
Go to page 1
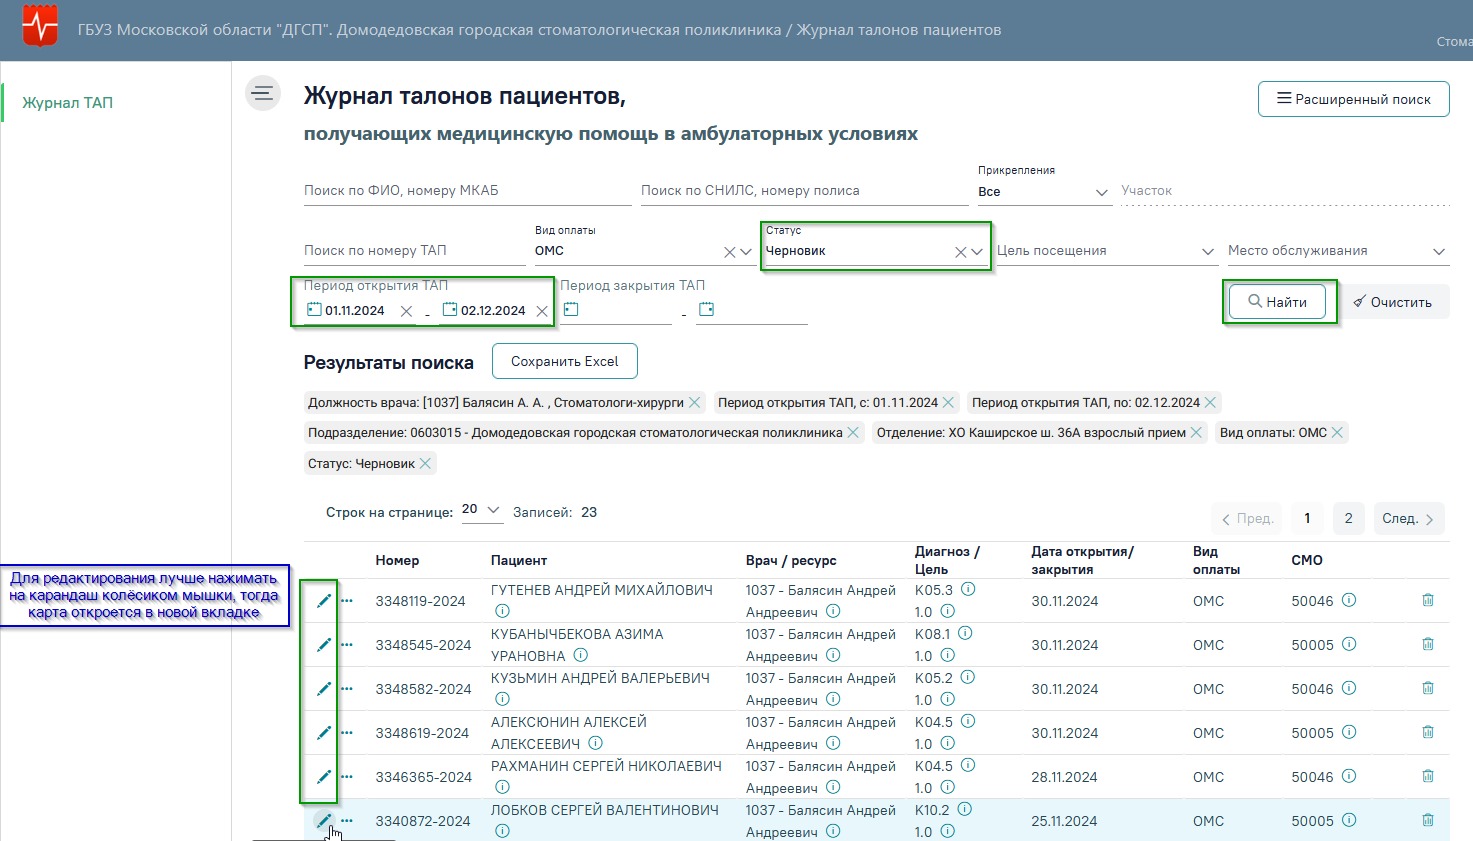pos(1307,518)
